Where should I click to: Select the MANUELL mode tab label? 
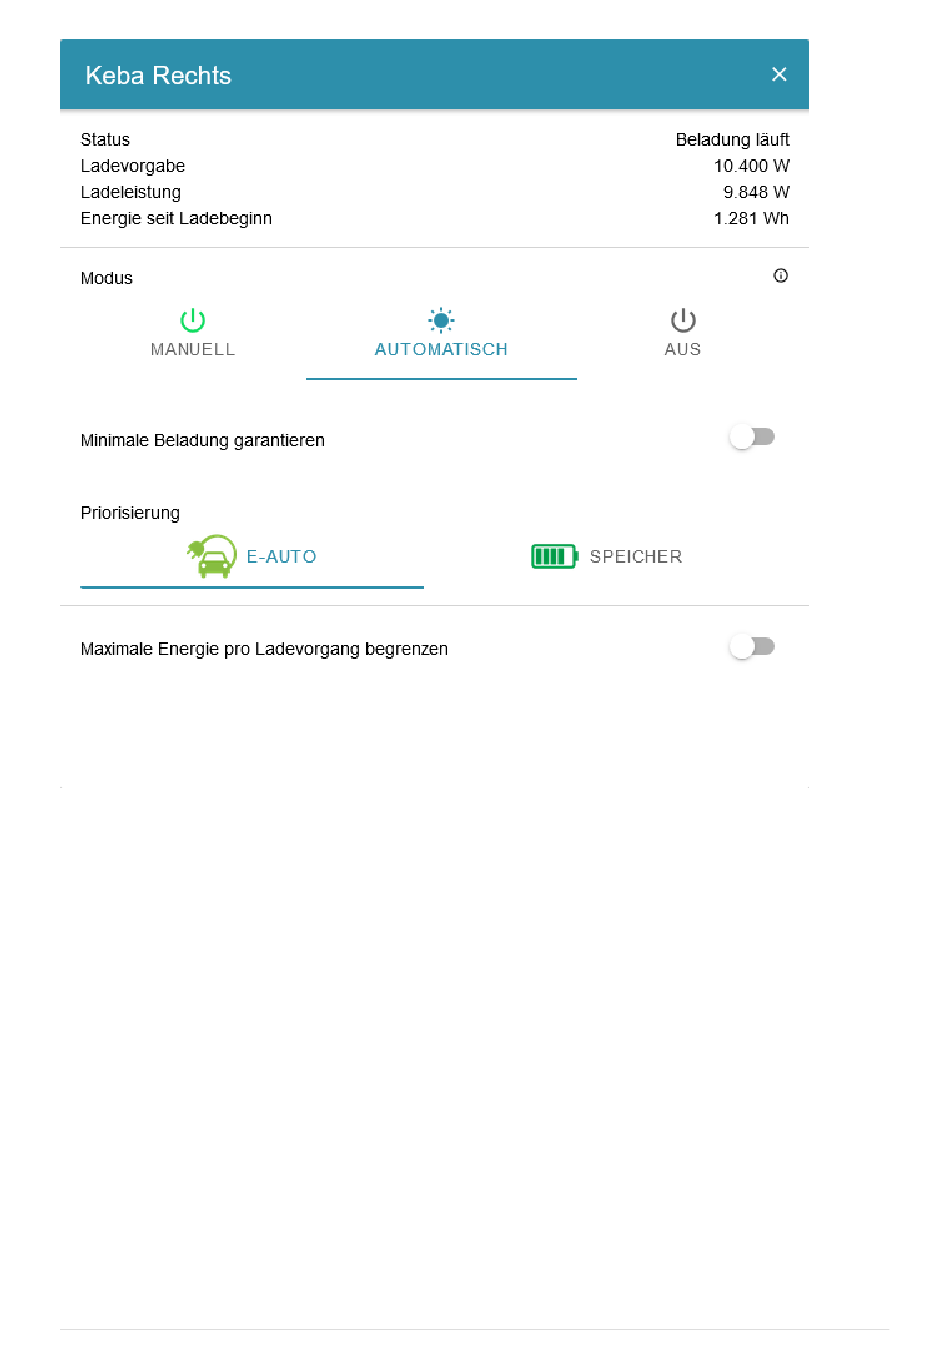193,349
